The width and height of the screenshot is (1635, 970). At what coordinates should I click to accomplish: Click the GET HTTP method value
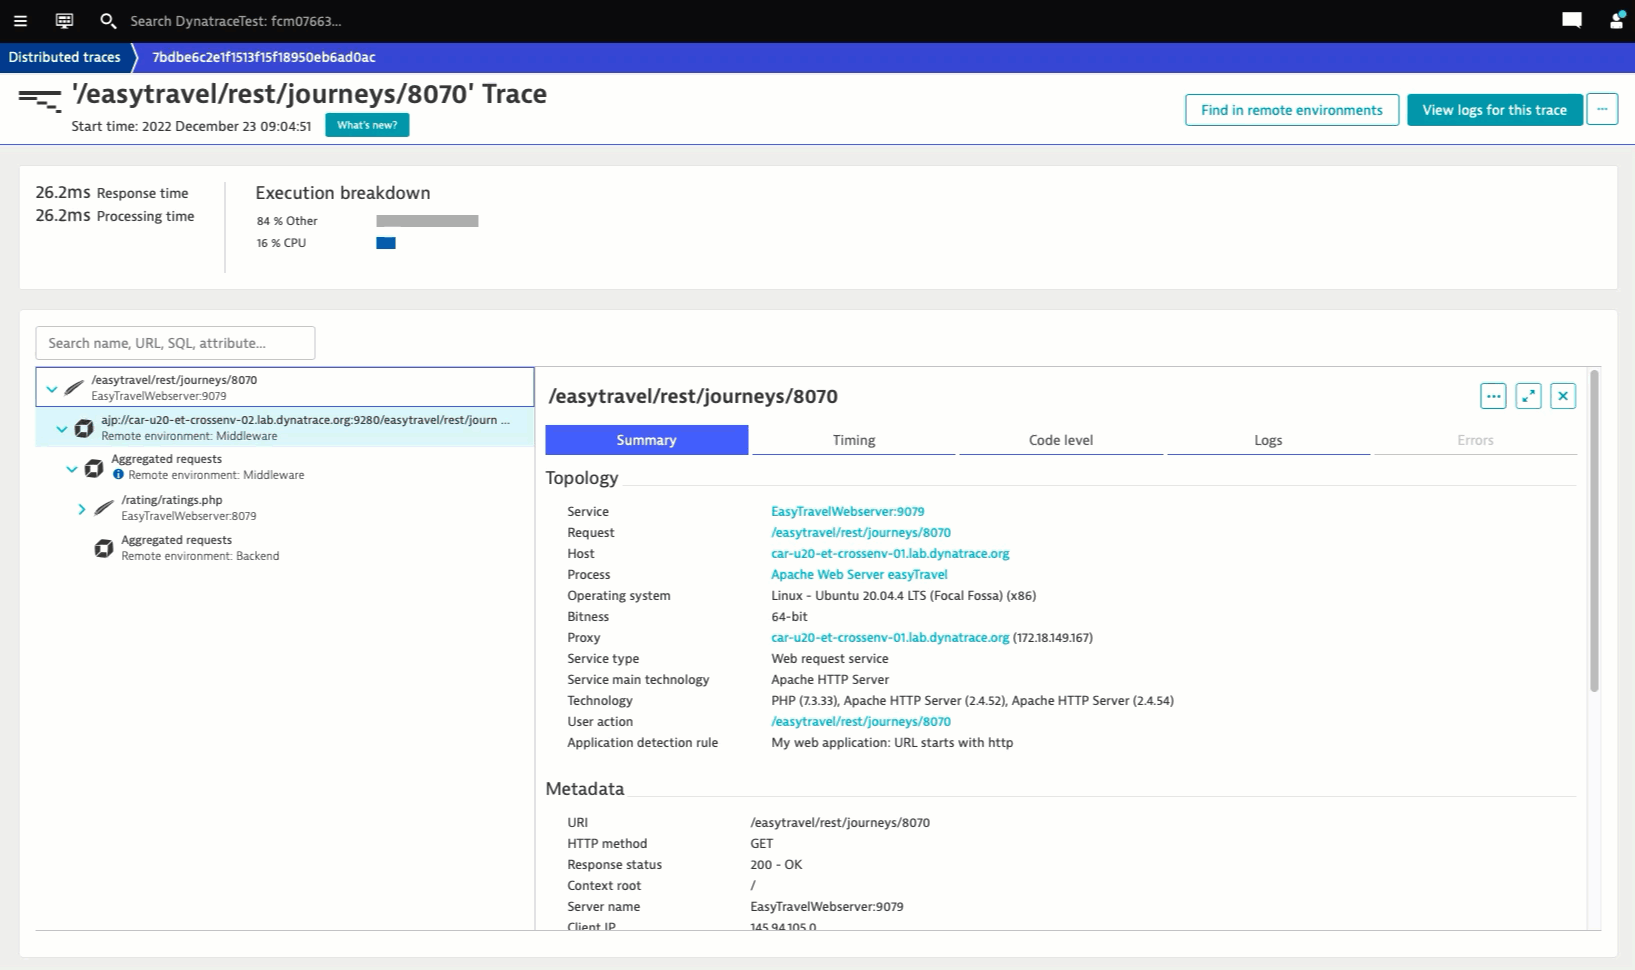[762, 843]
